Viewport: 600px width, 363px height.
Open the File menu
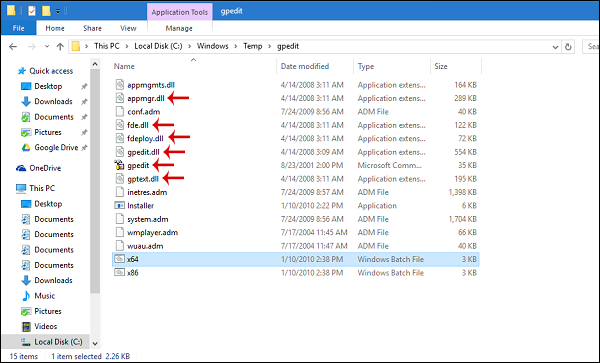pos(18,28)
